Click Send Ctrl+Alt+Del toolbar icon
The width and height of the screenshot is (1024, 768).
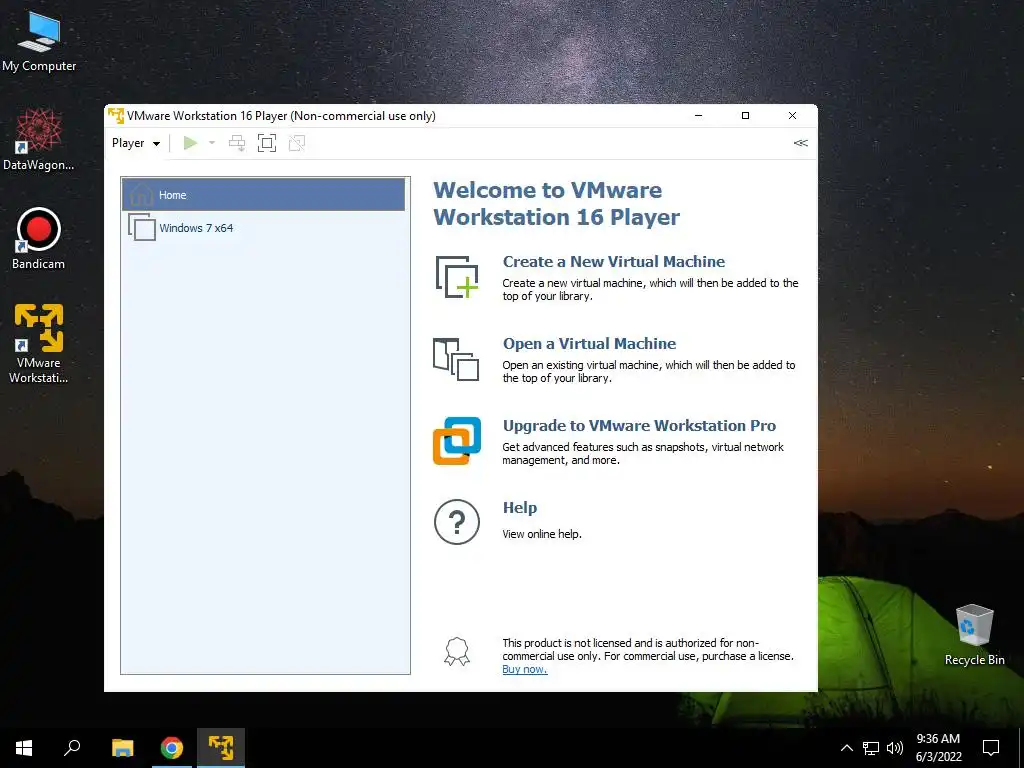237,143
